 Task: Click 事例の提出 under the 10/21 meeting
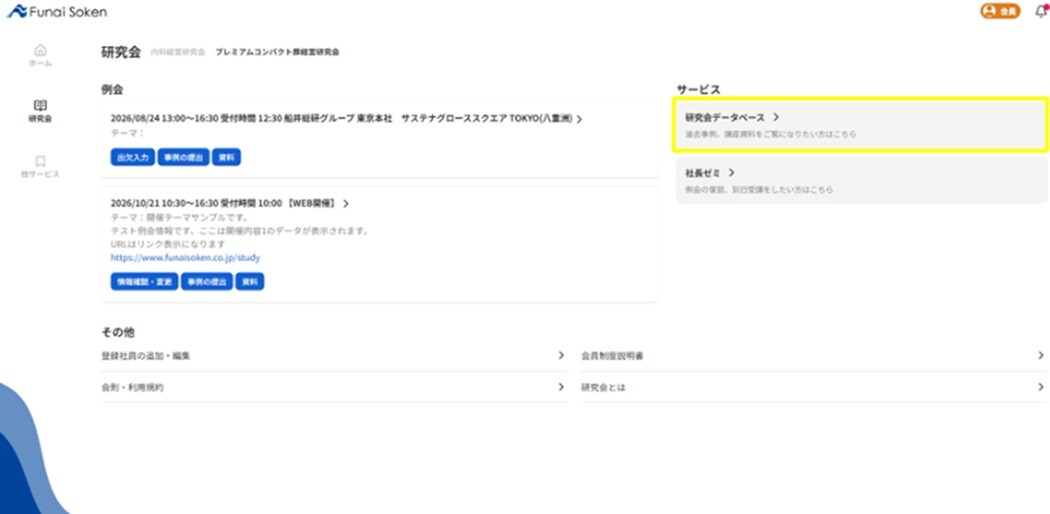pos(207,282)
